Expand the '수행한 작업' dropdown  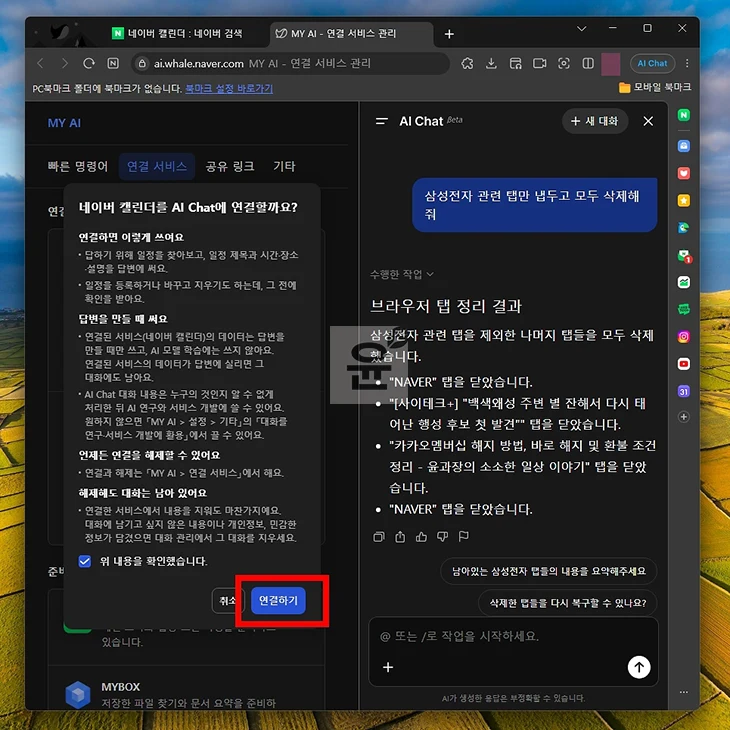pyautogui.click(x=401, y=274)
